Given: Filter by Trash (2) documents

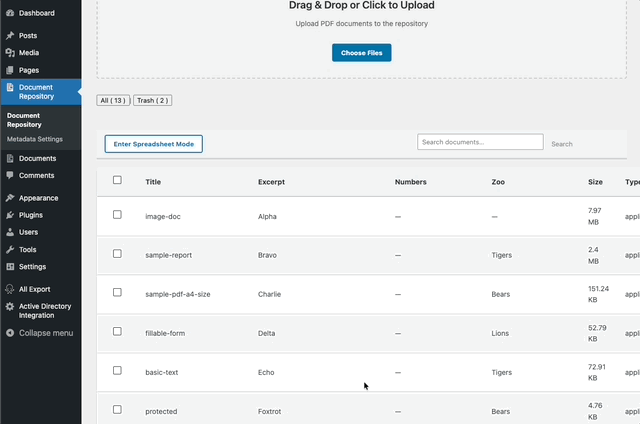Looking at the screenshot, I should [x=153, y=101].
